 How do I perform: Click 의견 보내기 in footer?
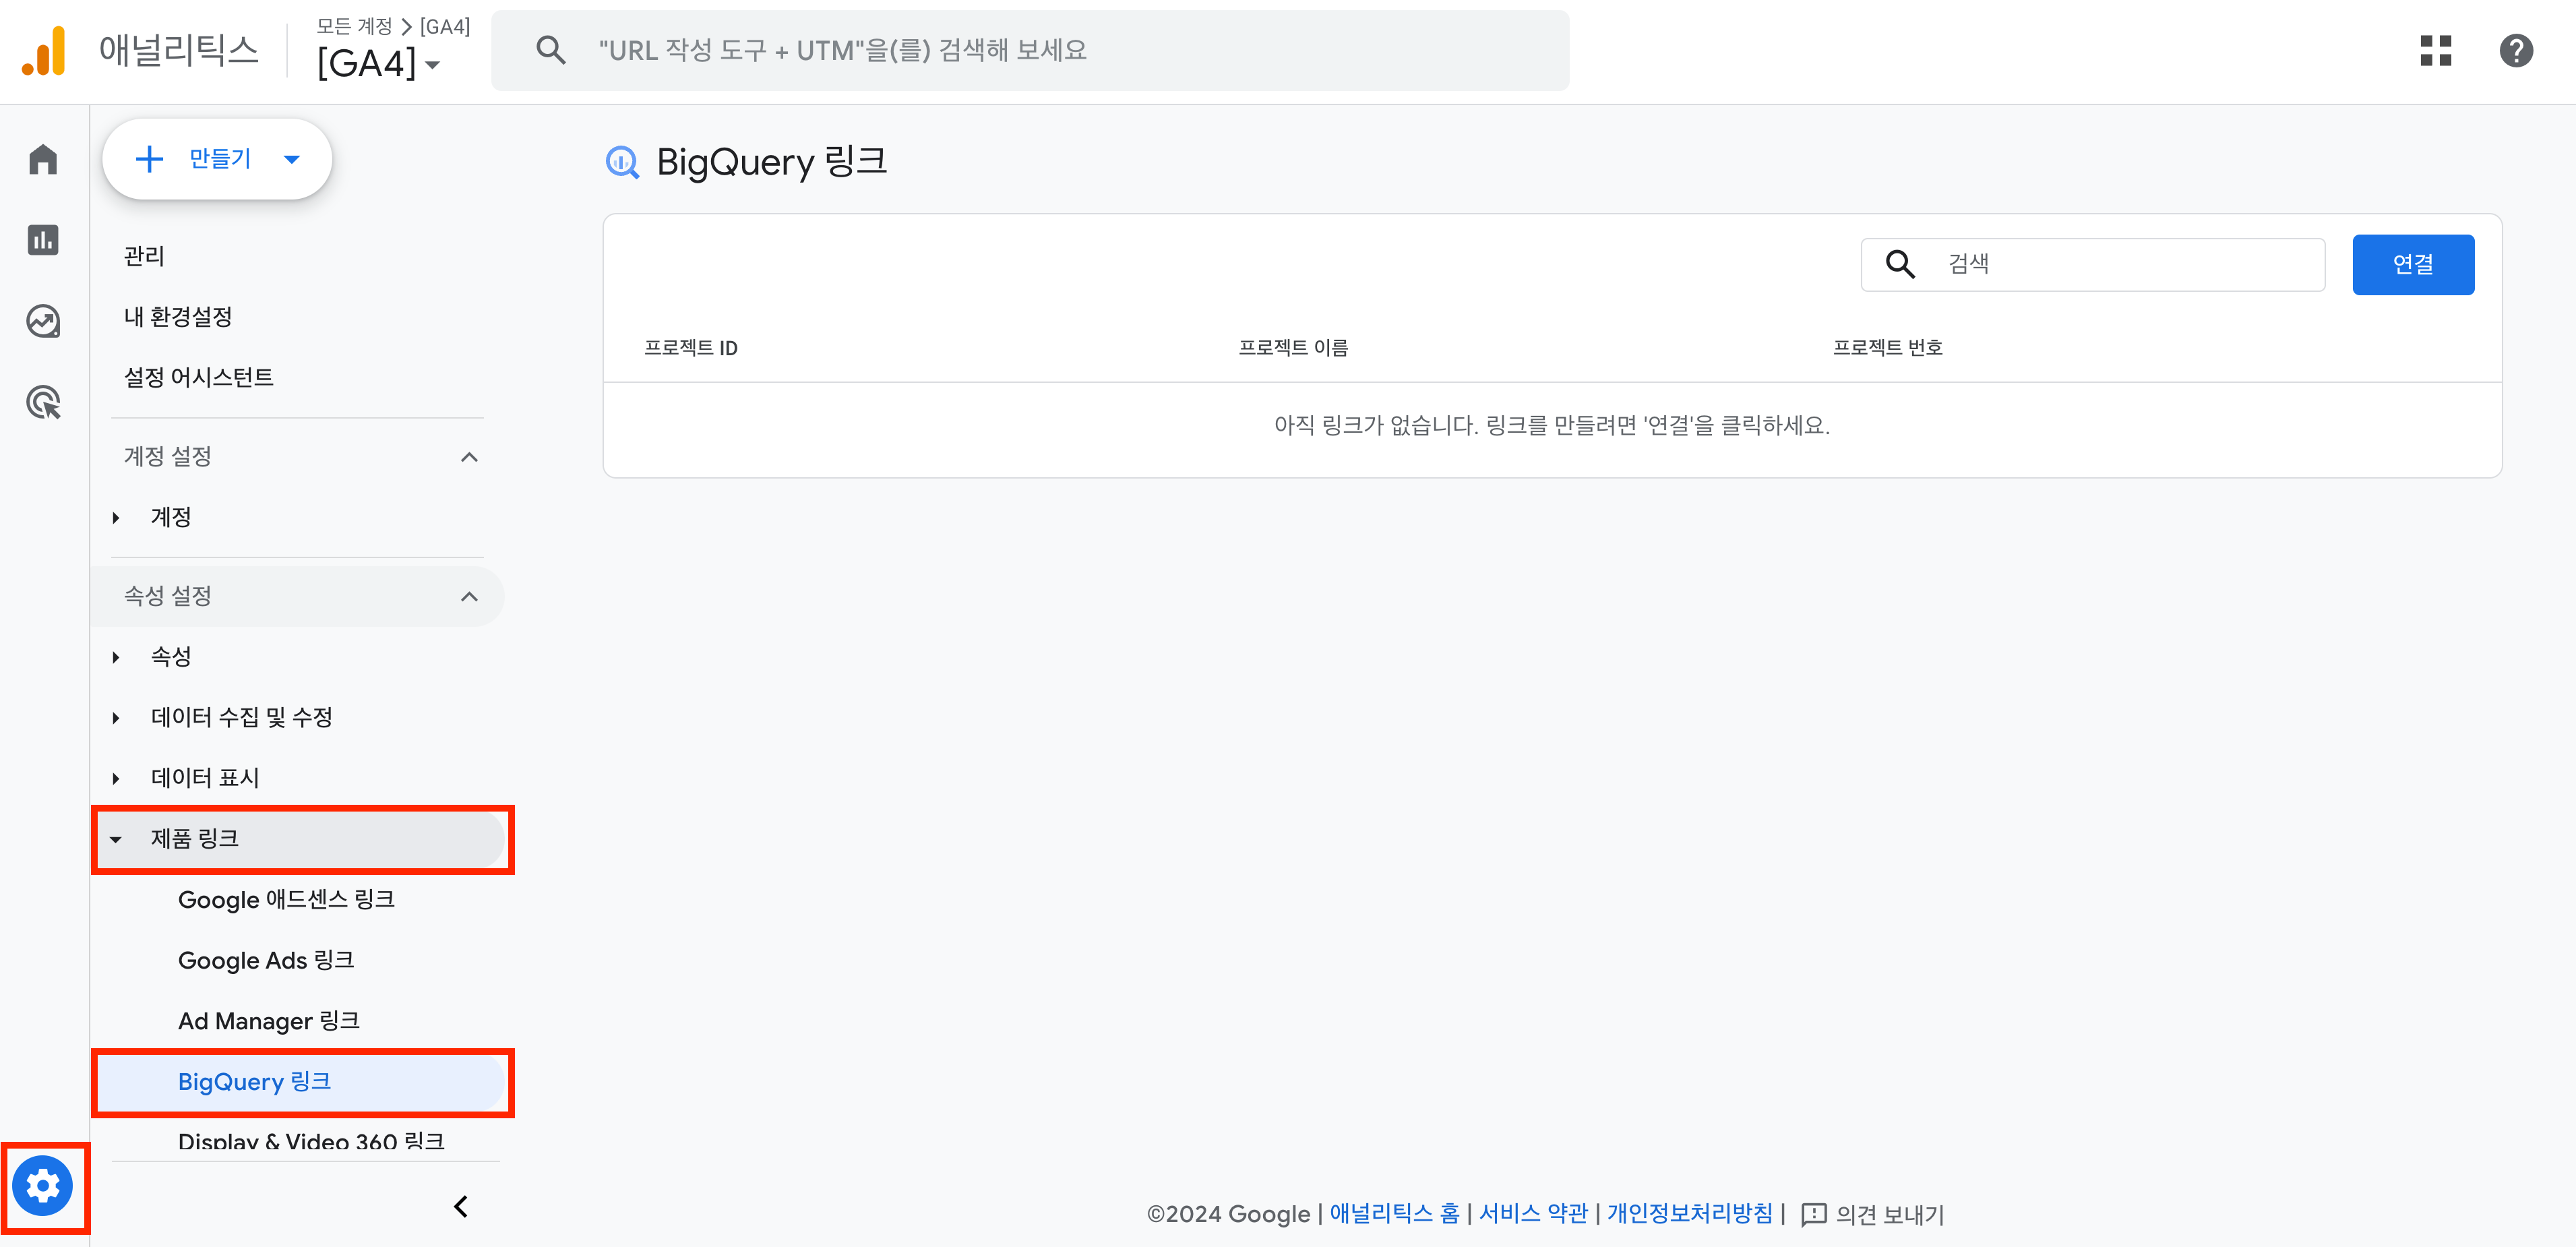(1889, 1214)
